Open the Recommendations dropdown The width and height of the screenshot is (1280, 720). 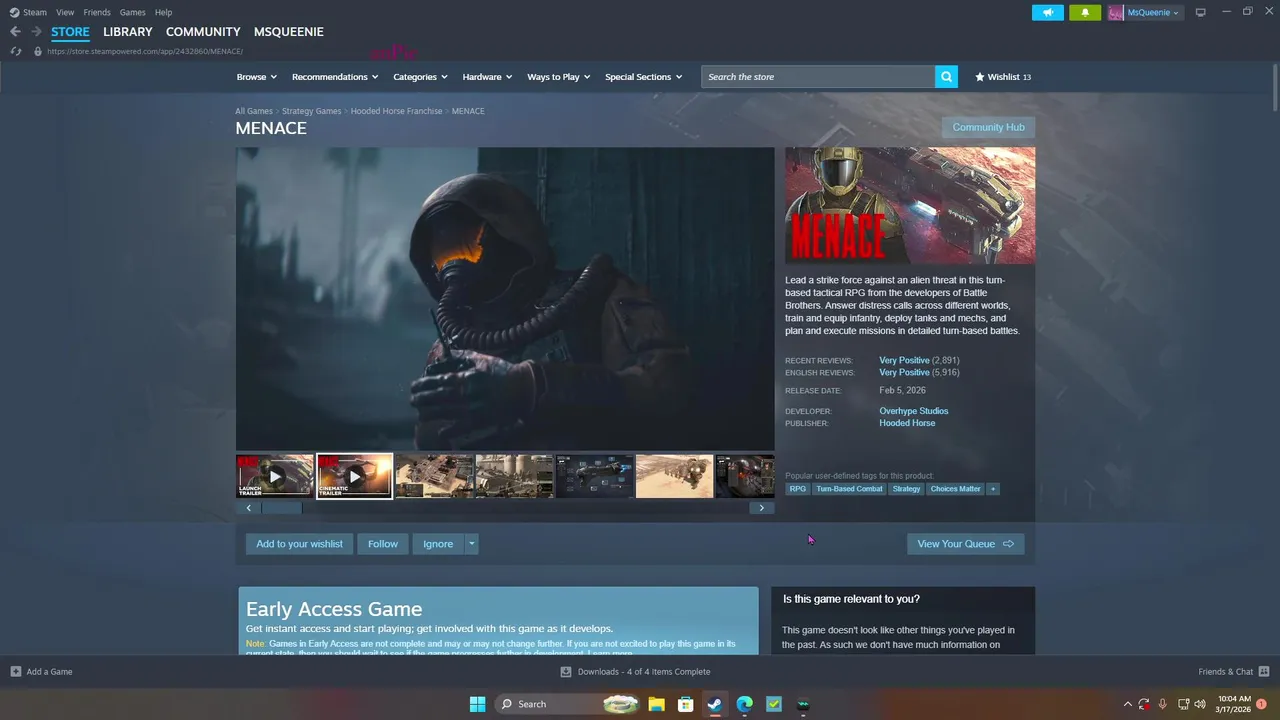[335, 77]
